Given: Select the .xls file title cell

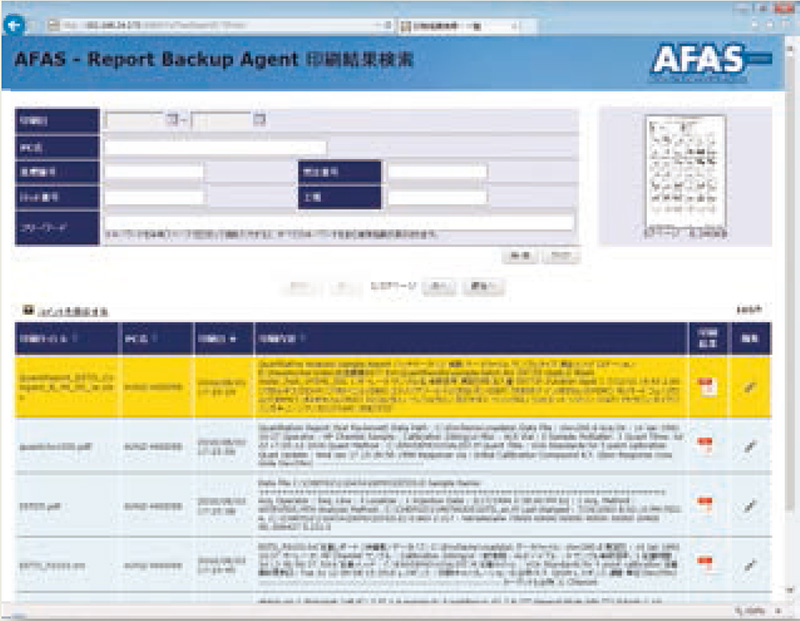Looking at the screenshot, I should point(67,565).
